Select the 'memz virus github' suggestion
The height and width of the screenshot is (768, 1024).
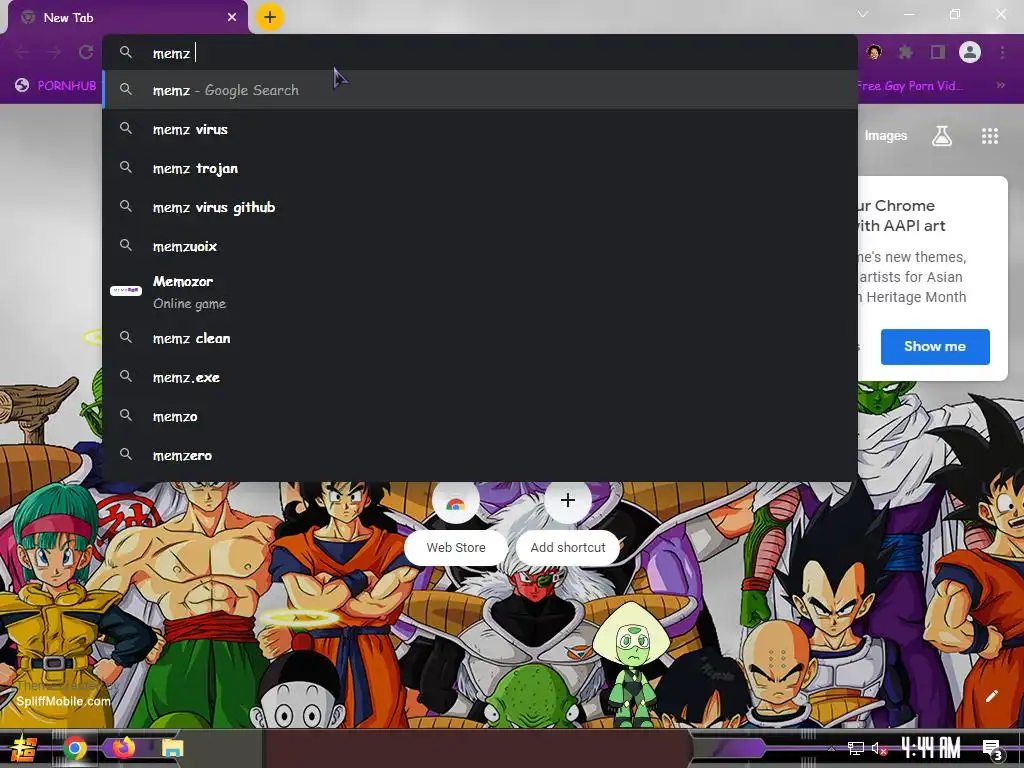click(x=480, y=208)
